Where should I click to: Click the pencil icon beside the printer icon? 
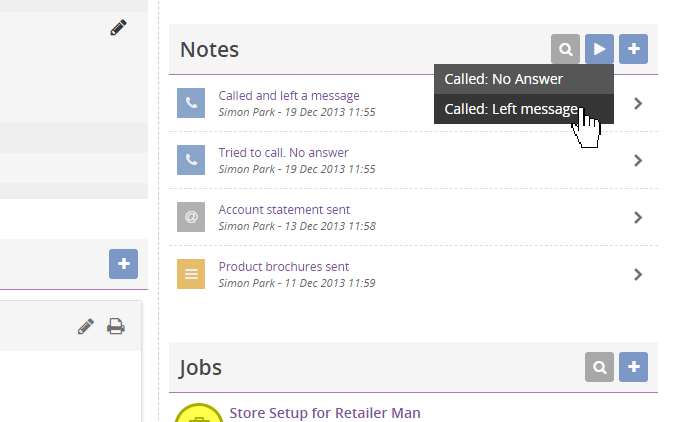pyautogui.click(x=86, y=326)
